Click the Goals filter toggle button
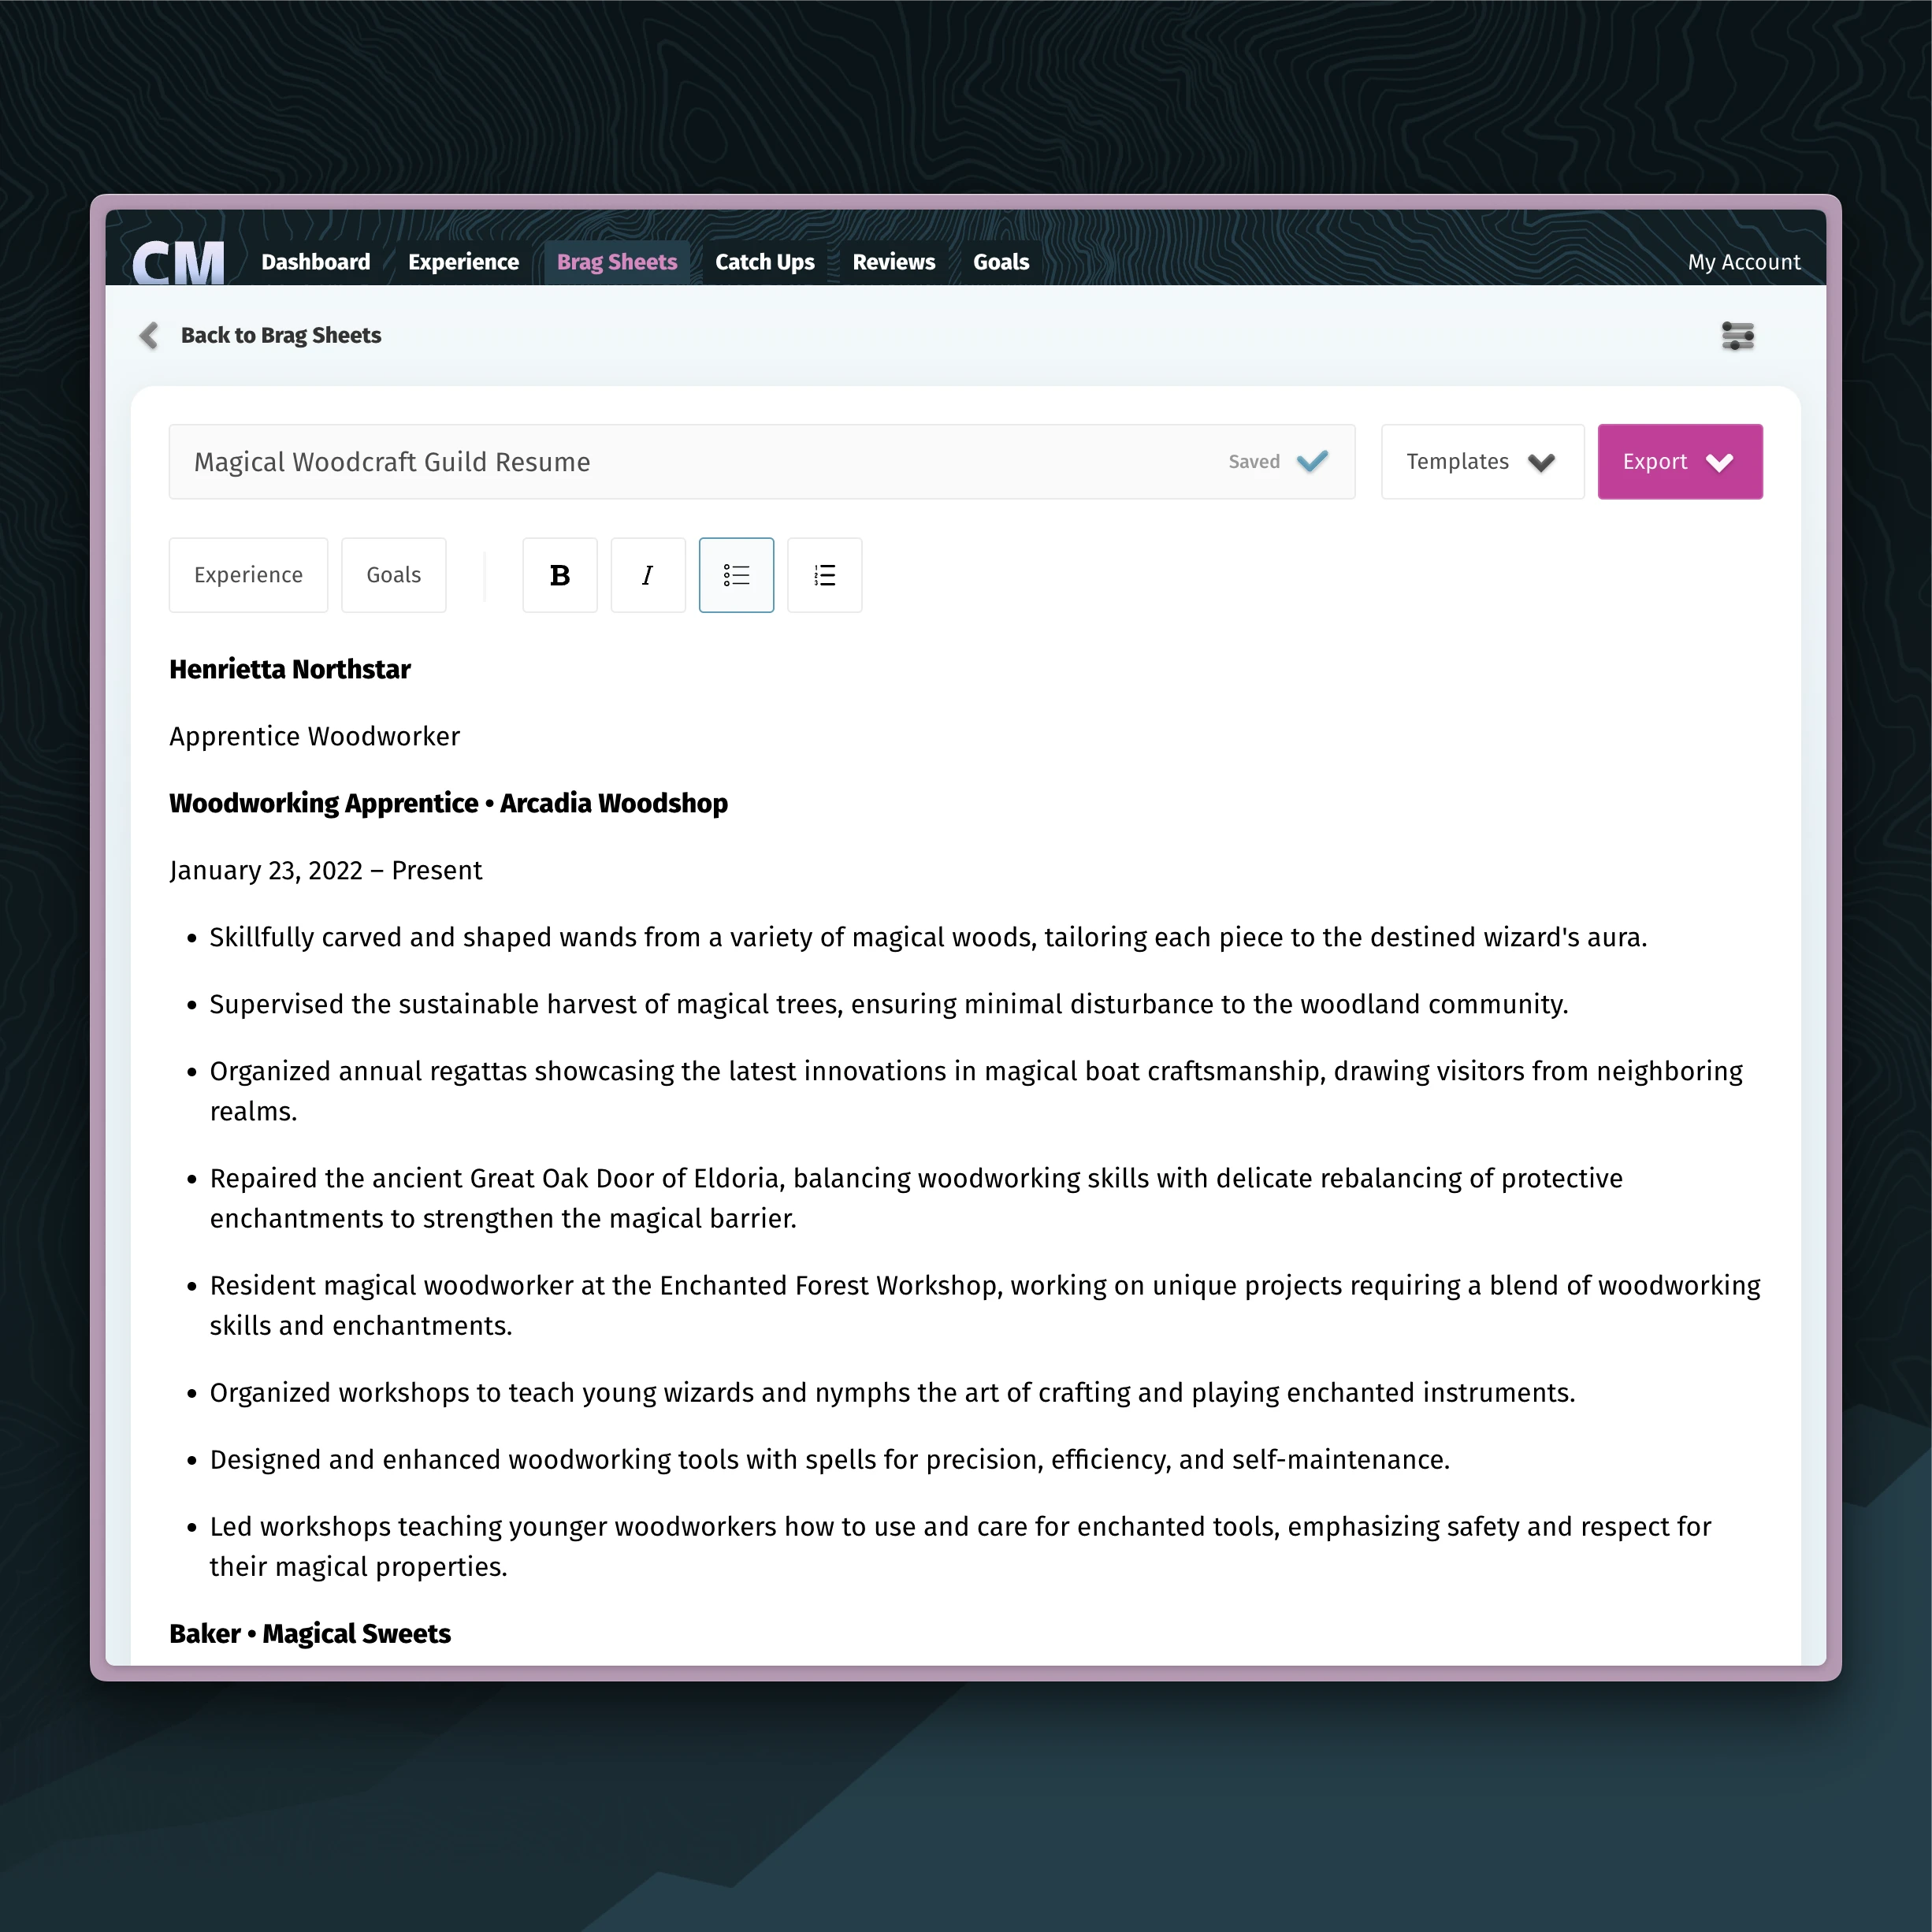 (x=391, y=575)
